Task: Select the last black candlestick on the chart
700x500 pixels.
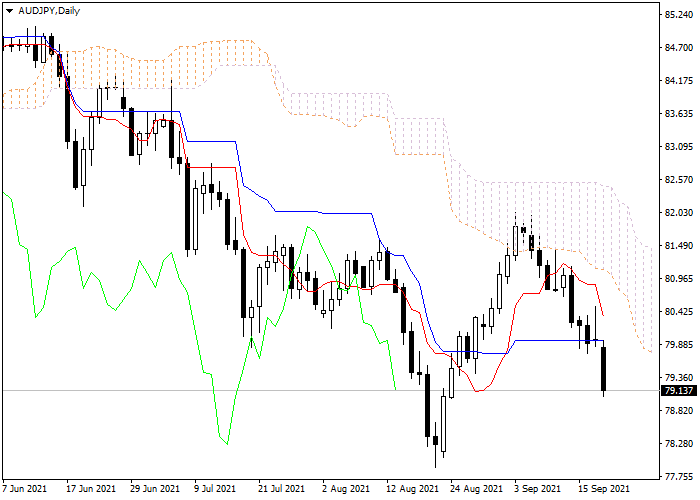Action: [x=604, y=369]
